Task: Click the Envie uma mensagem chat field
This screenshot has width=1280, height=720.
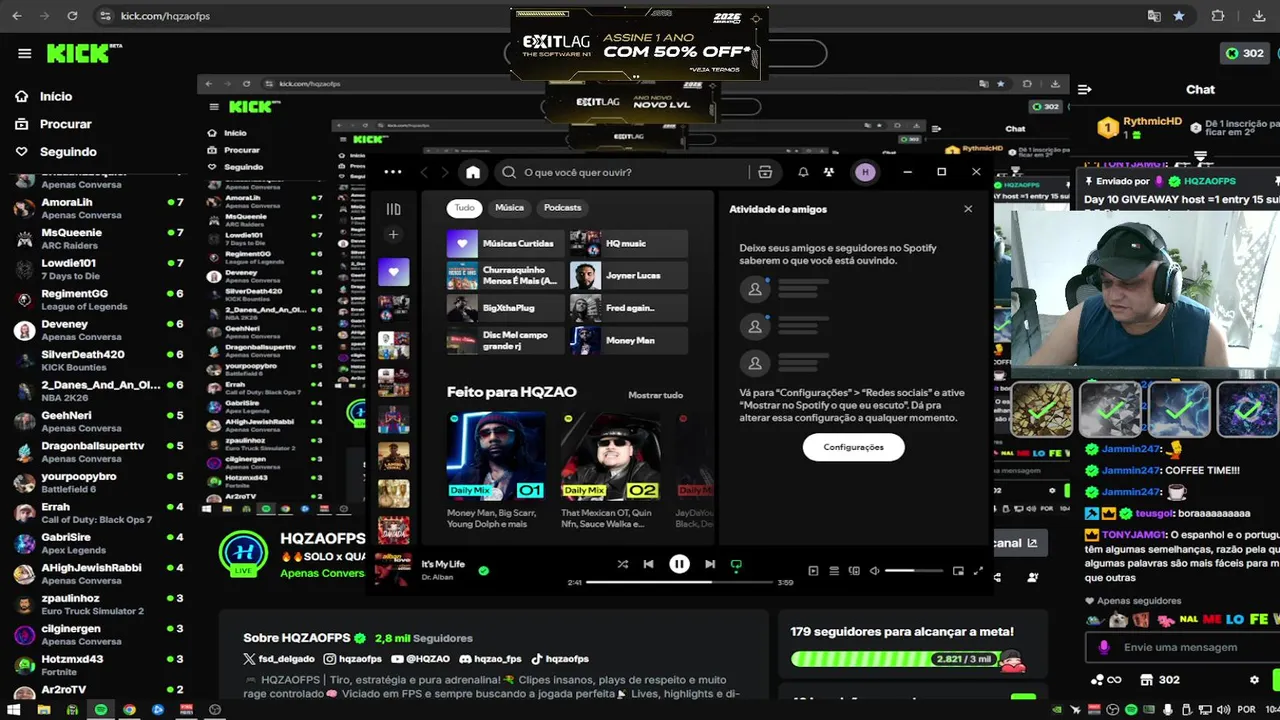Action: point(1180,647)
